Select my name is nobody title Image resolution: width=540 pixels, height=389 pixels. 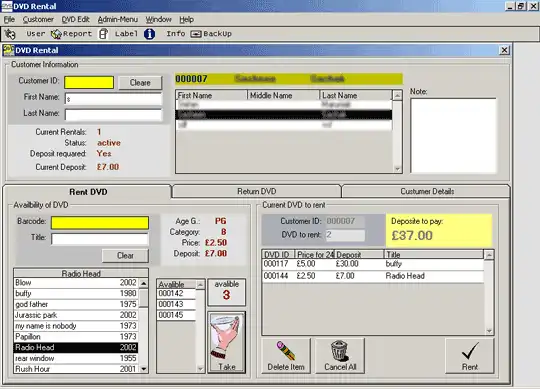coord(76,326)
